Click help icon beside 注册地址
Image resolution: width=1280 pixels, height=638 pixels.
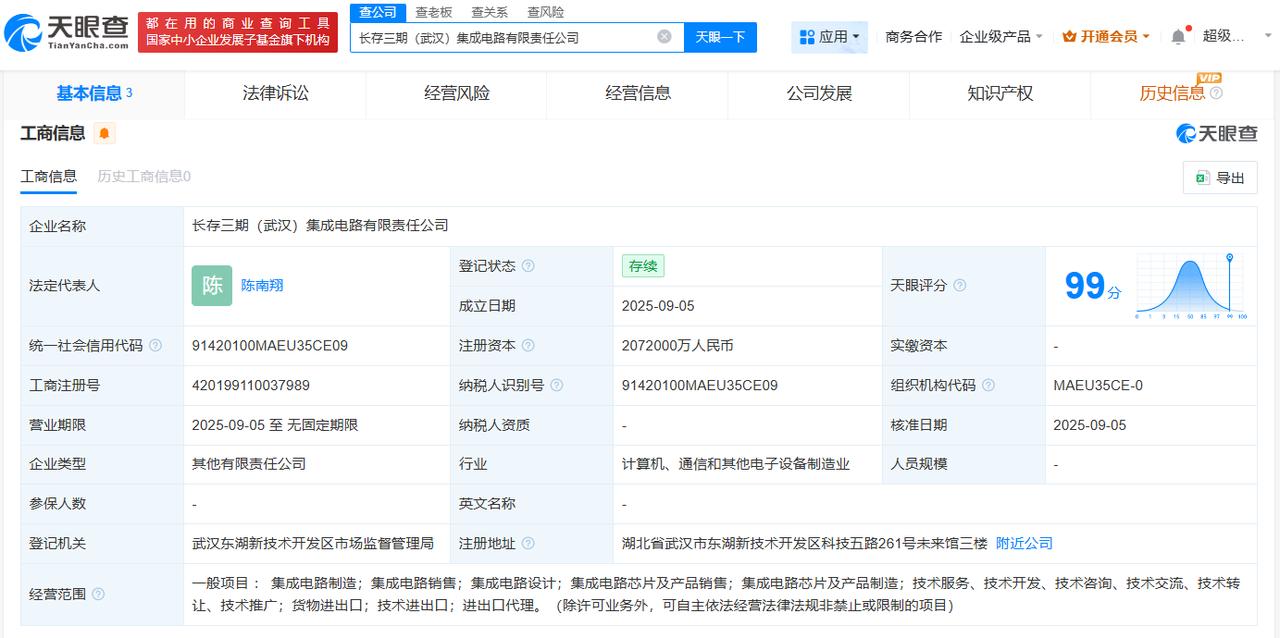point(528,543)
